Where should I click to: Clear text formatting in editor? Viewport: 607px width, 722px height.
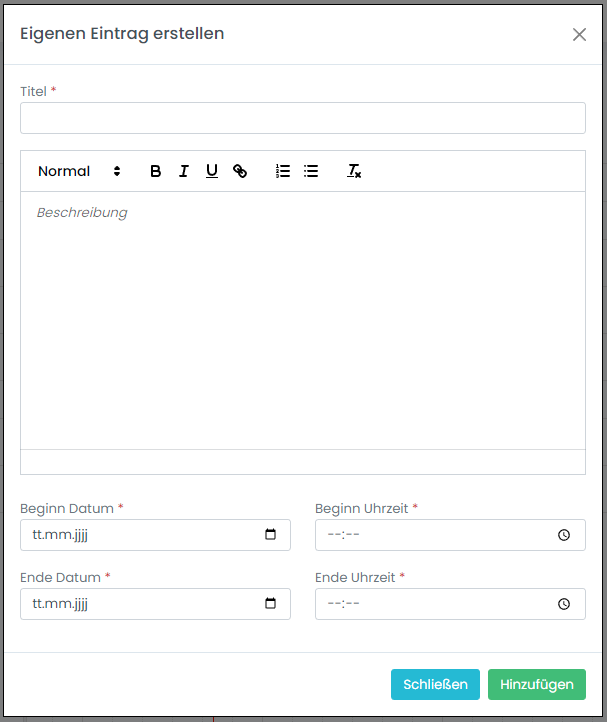(x=354, y=171)
